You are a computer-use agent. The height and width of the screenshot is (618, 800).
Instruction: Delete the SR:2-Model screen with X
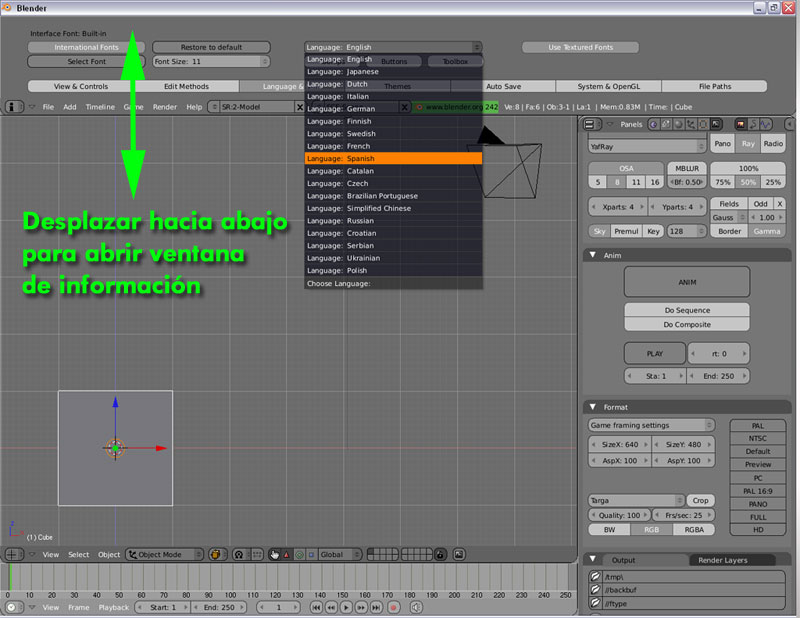click(x=300, y=107)
